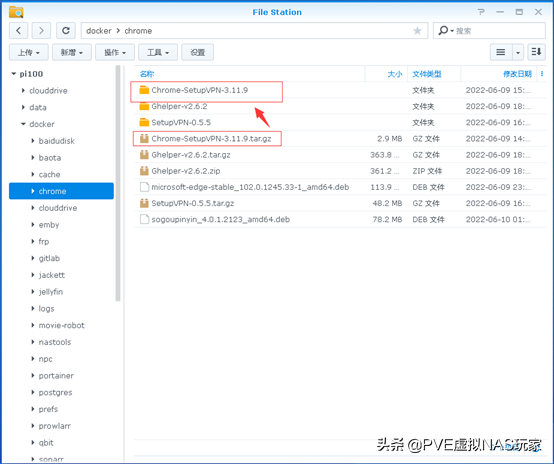The image size is (554, 464).
Task: Select Ghelper-v2.6.2.zip archive icon
Action: point(144,171)
